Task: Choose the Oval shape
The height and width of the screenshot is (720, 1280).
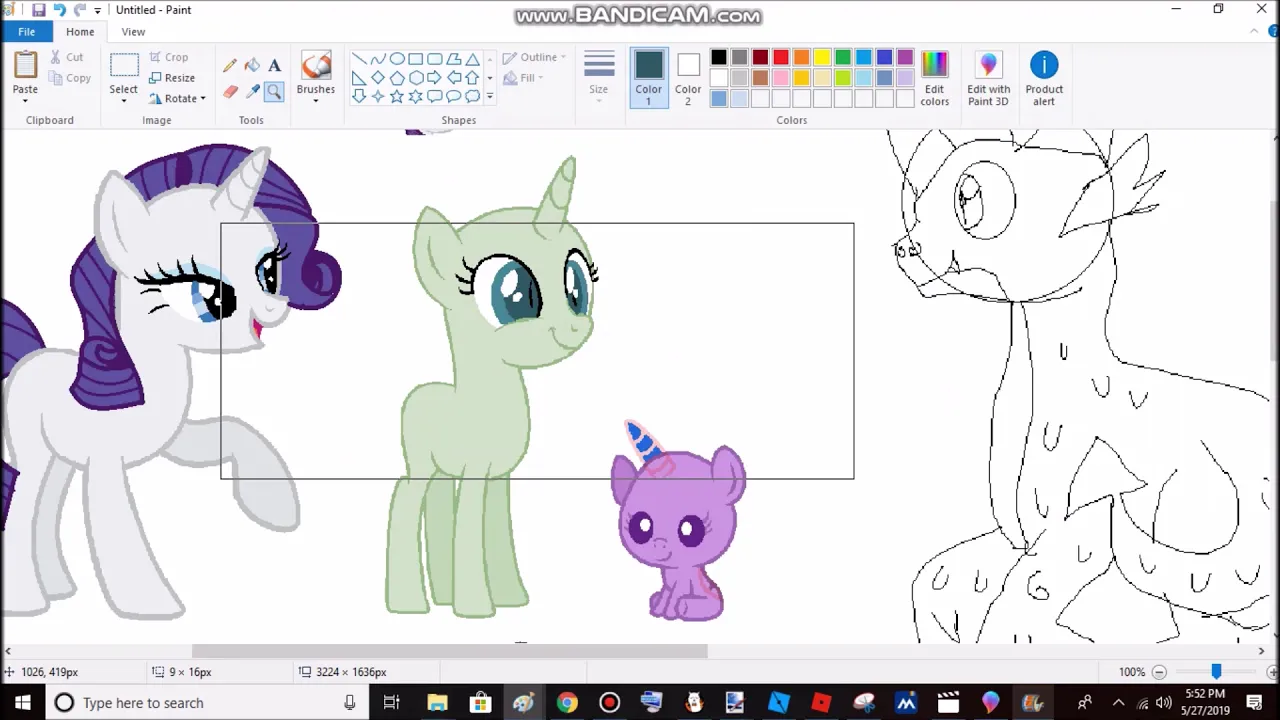Action: (x=397, y=58)
